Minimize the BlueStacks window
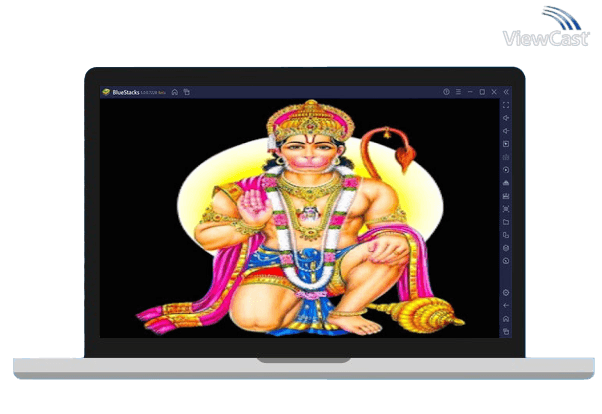602x414 pixels. [x=470, y=92]
